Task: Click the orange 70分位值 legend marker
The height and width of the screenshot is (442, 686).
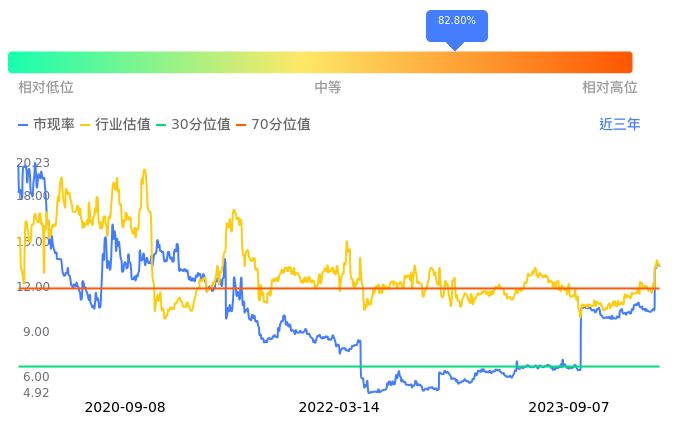Action: (x=241, y=125)
